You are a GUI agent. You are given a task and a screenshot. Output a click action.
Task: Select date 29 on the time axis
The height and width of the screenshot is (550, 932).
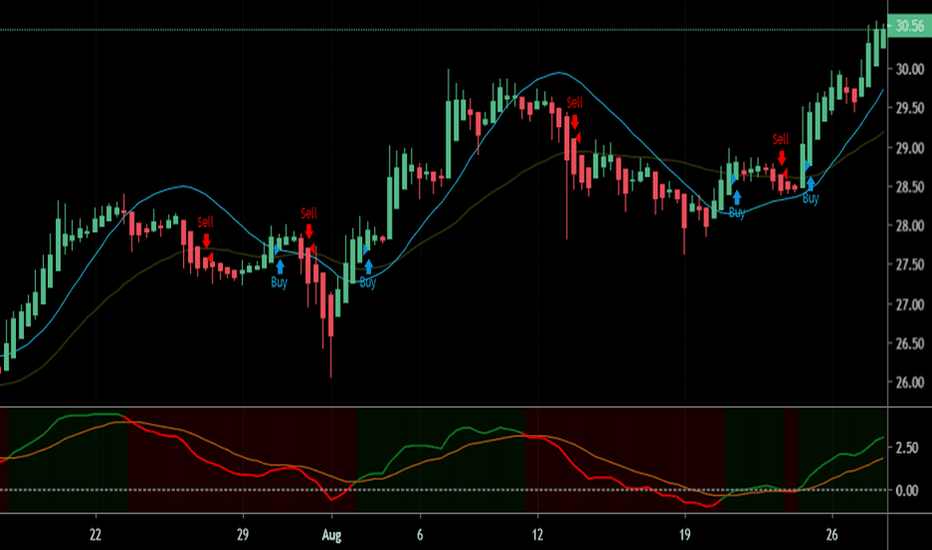point(243,535)
